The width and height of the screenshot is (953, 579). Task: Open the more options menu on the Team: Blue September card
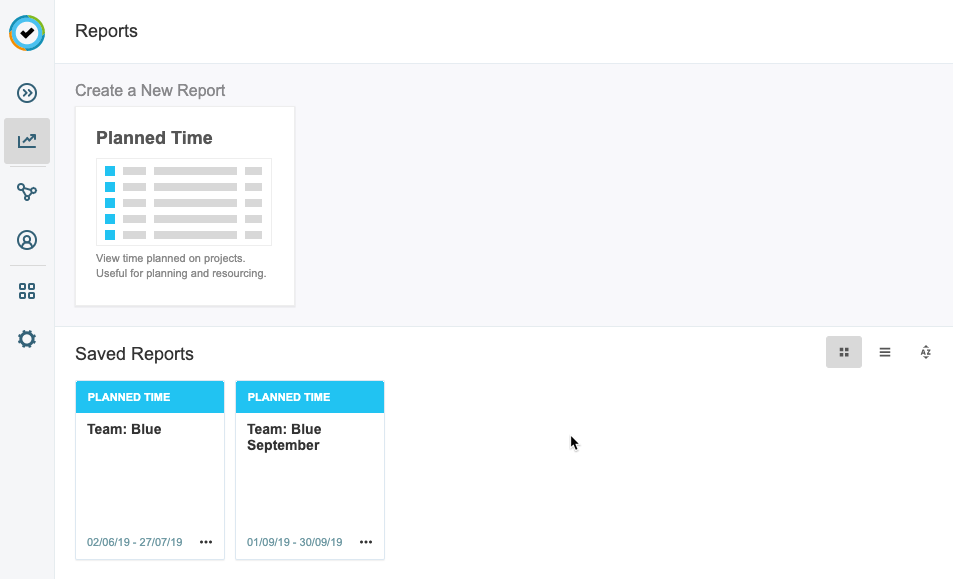(366, 542)
